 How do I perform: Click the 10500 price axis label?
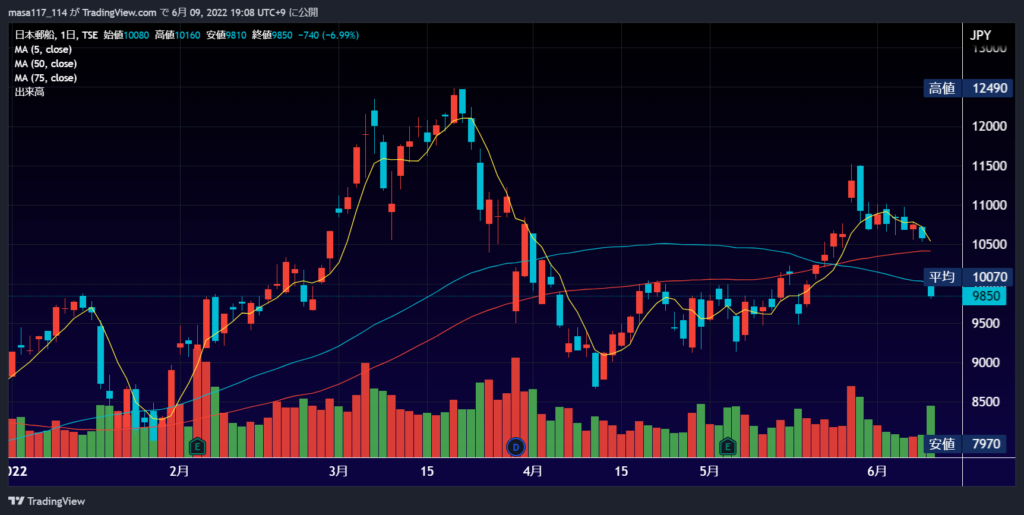tap(989, 245)
